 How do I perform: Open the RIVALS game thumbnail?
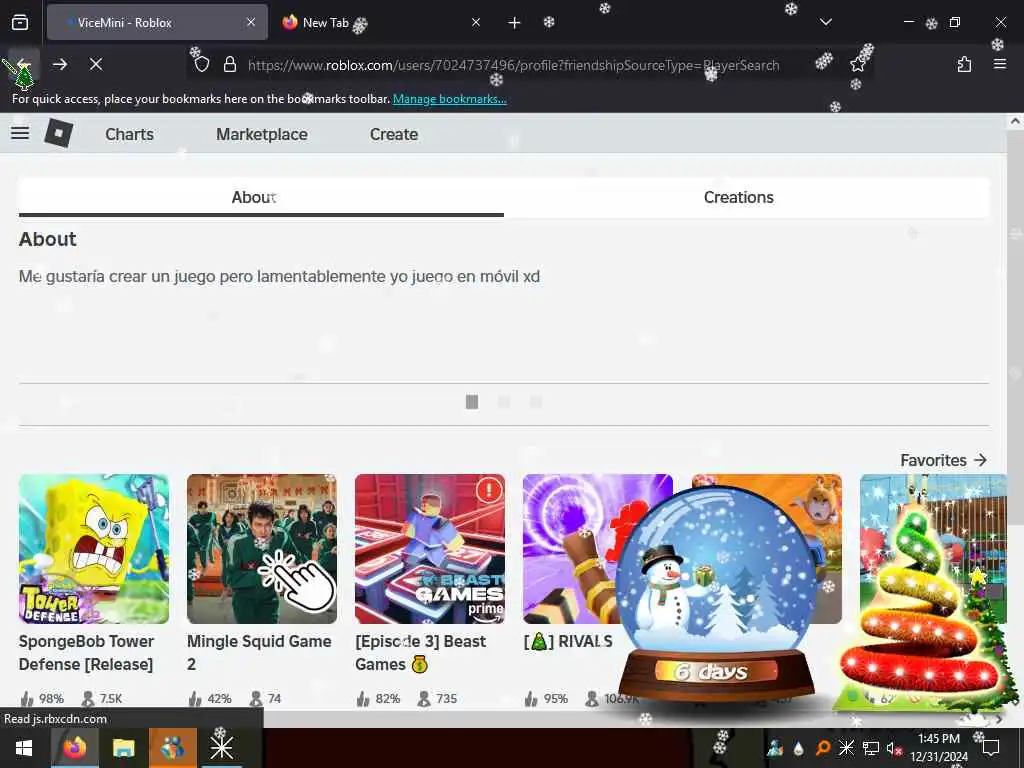point(575,549)
